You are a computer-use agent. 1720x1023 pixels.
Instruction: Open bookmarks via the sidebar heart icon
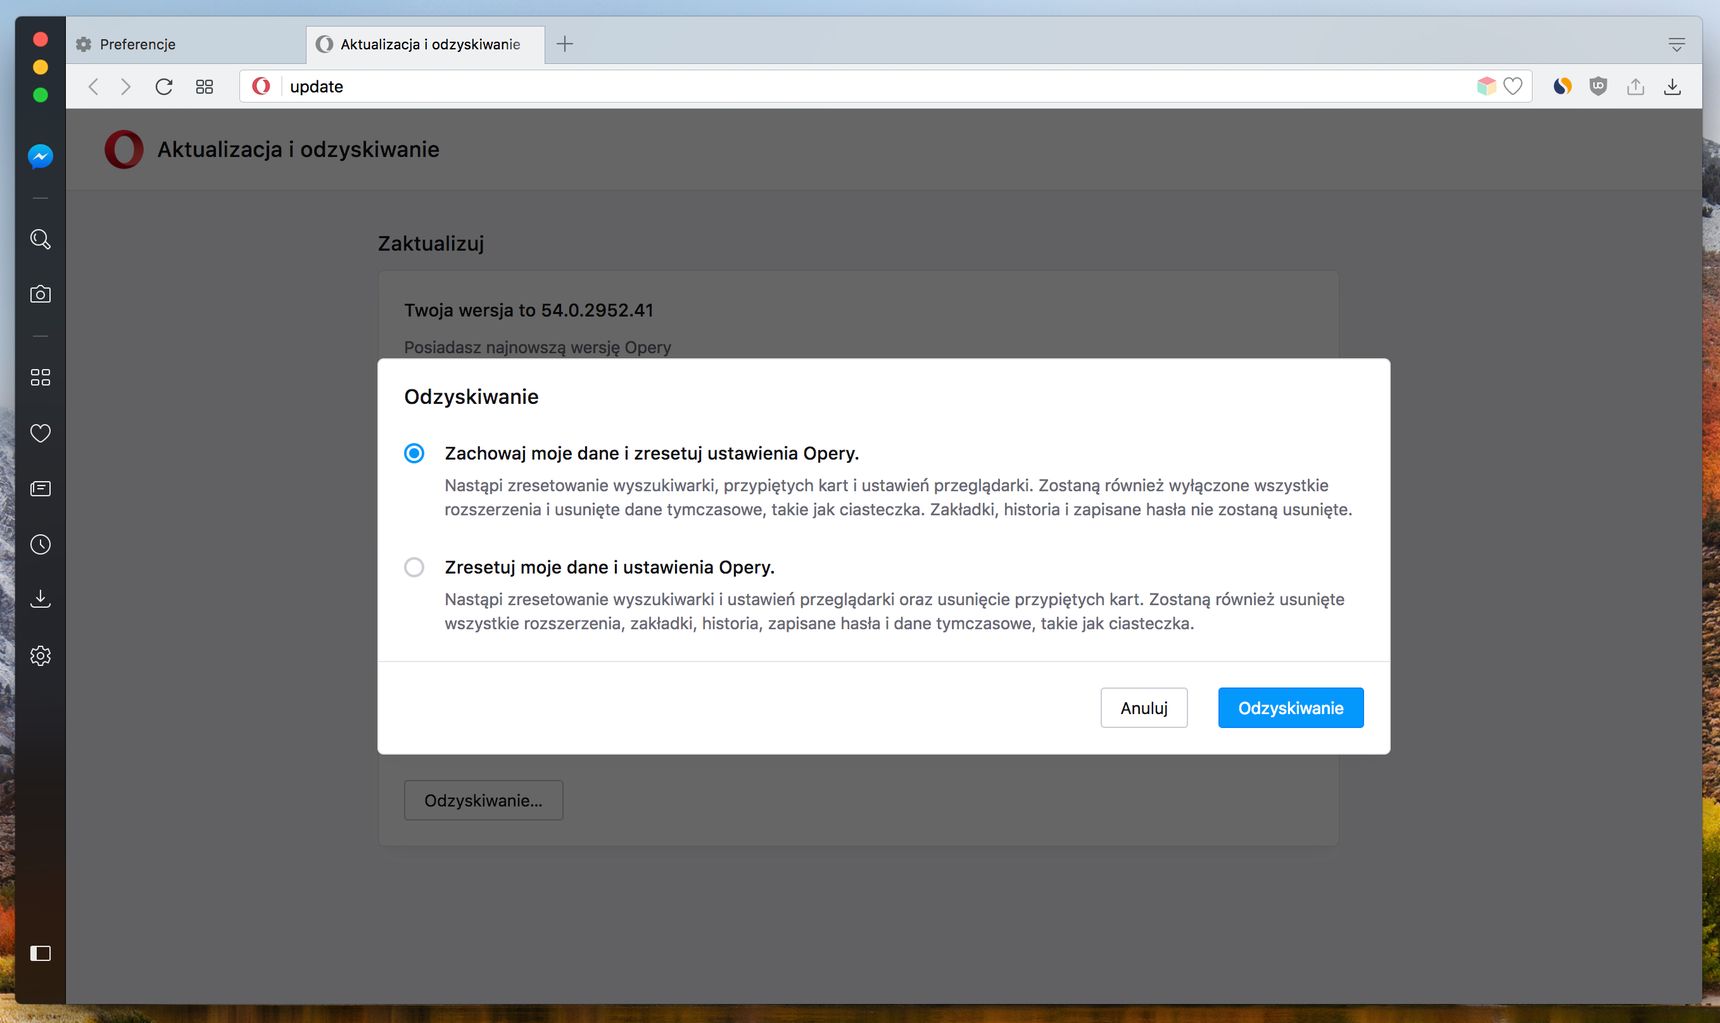pyautogui.click(x=40, y=433)
